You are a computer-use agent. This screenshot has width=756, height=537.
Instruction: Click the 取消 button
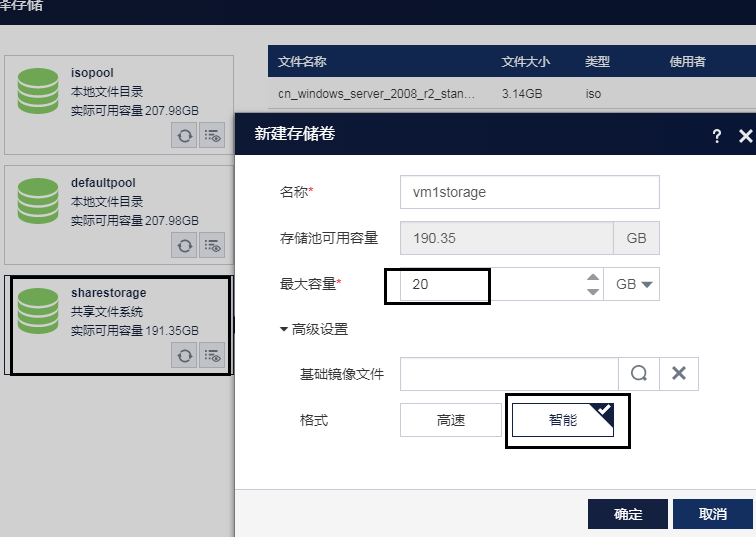tap(713, 514)
